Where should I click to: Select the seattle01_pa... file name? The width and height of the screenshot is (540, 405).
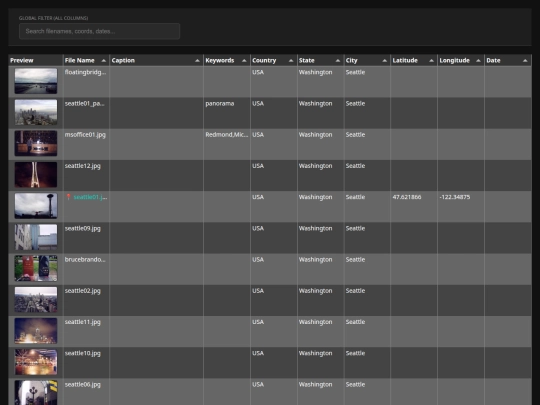click(84, 104)
